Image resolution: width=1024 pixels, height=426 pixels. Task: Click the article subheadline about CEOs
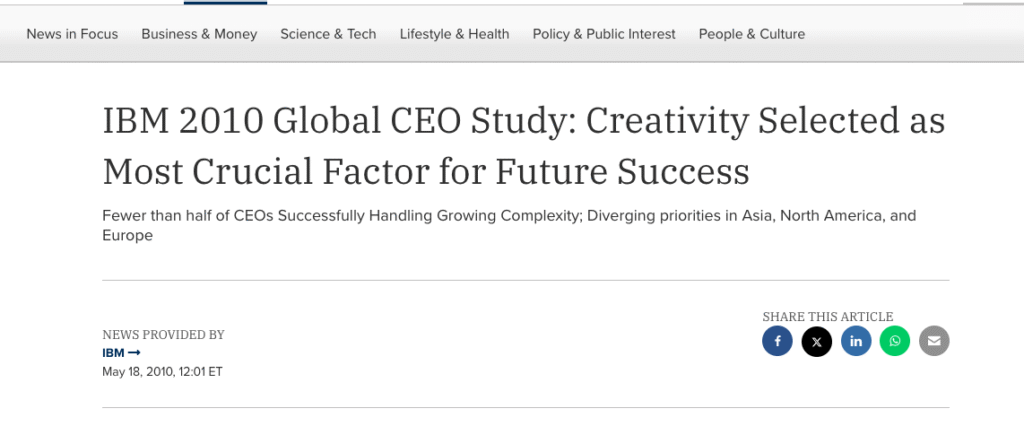(x=509, y=225)
